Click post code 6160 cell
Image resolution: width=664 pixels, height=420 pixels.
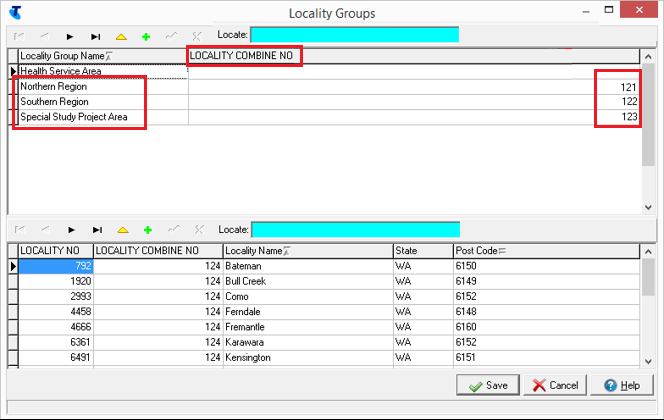pyautogui.click(x=546, y=327)
